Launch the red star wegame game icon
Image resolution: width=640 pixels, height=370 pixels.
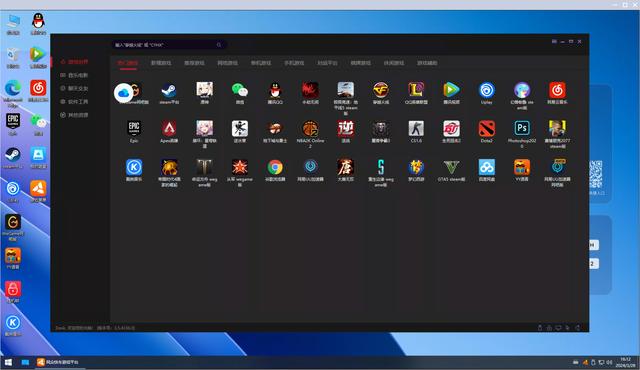coord(240,167)
